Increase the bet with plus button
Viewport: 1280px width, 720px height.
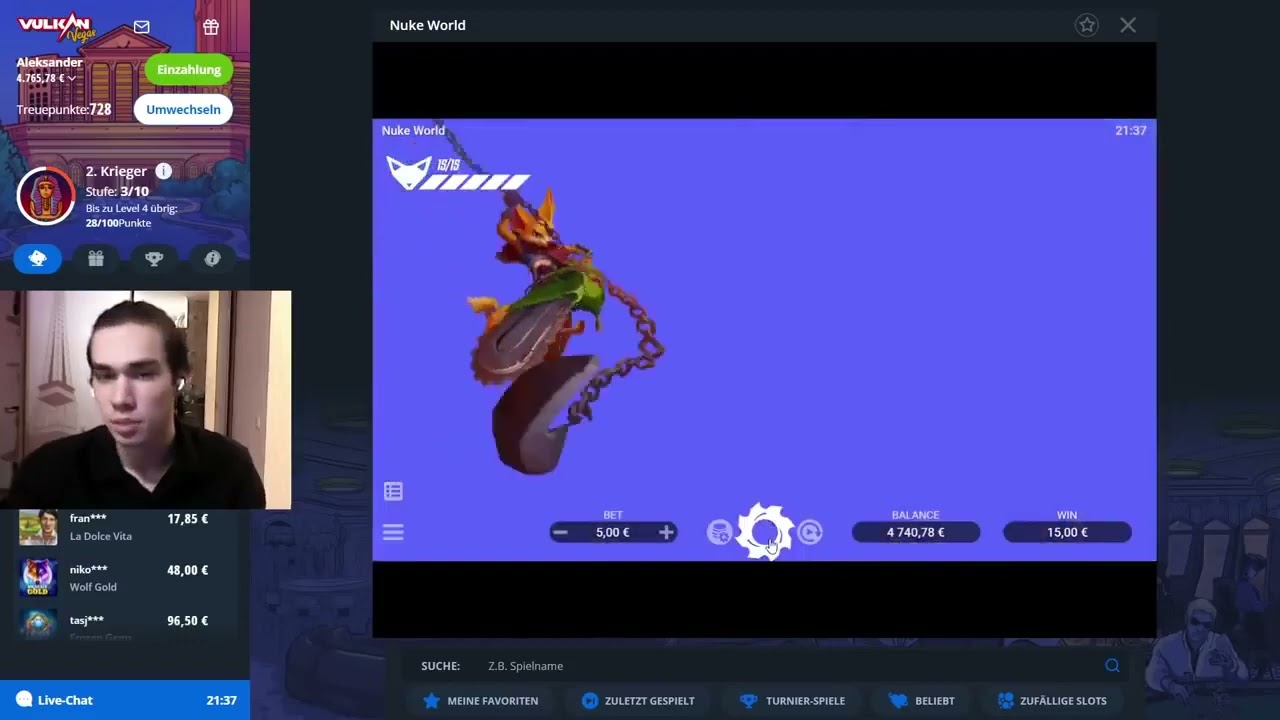[666, 532]
